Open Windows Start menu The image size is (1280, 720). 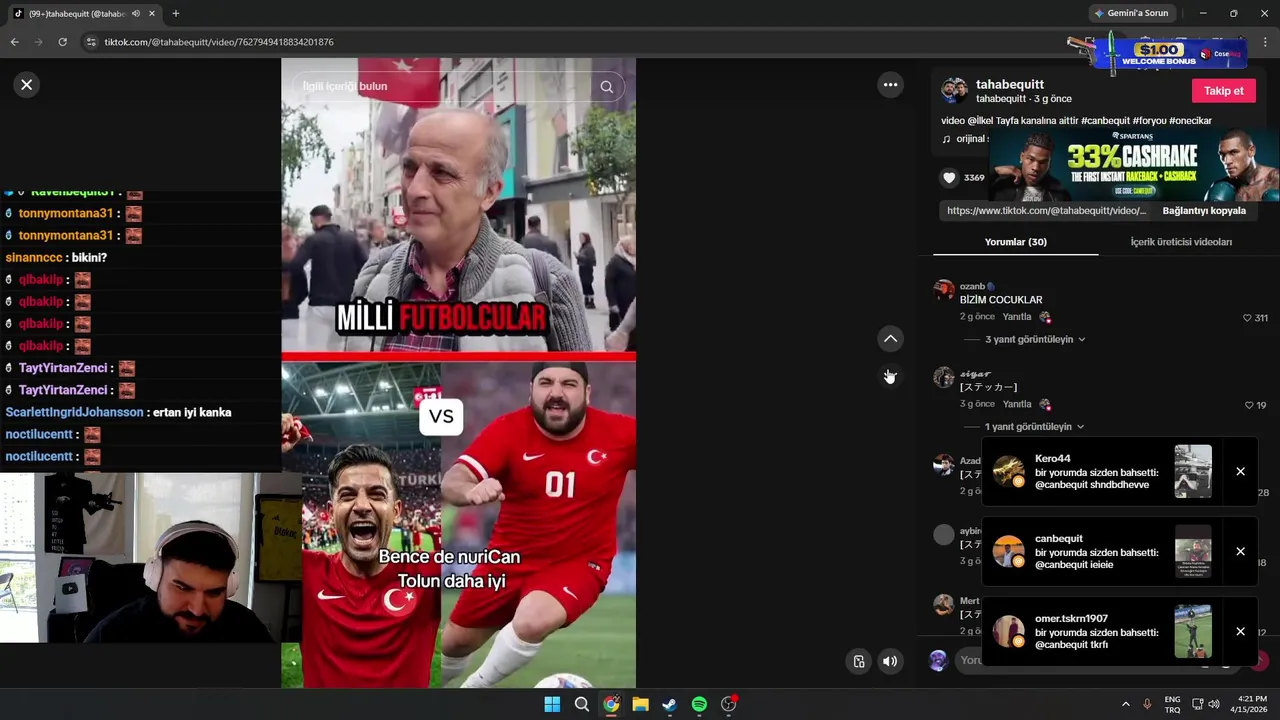552,704
